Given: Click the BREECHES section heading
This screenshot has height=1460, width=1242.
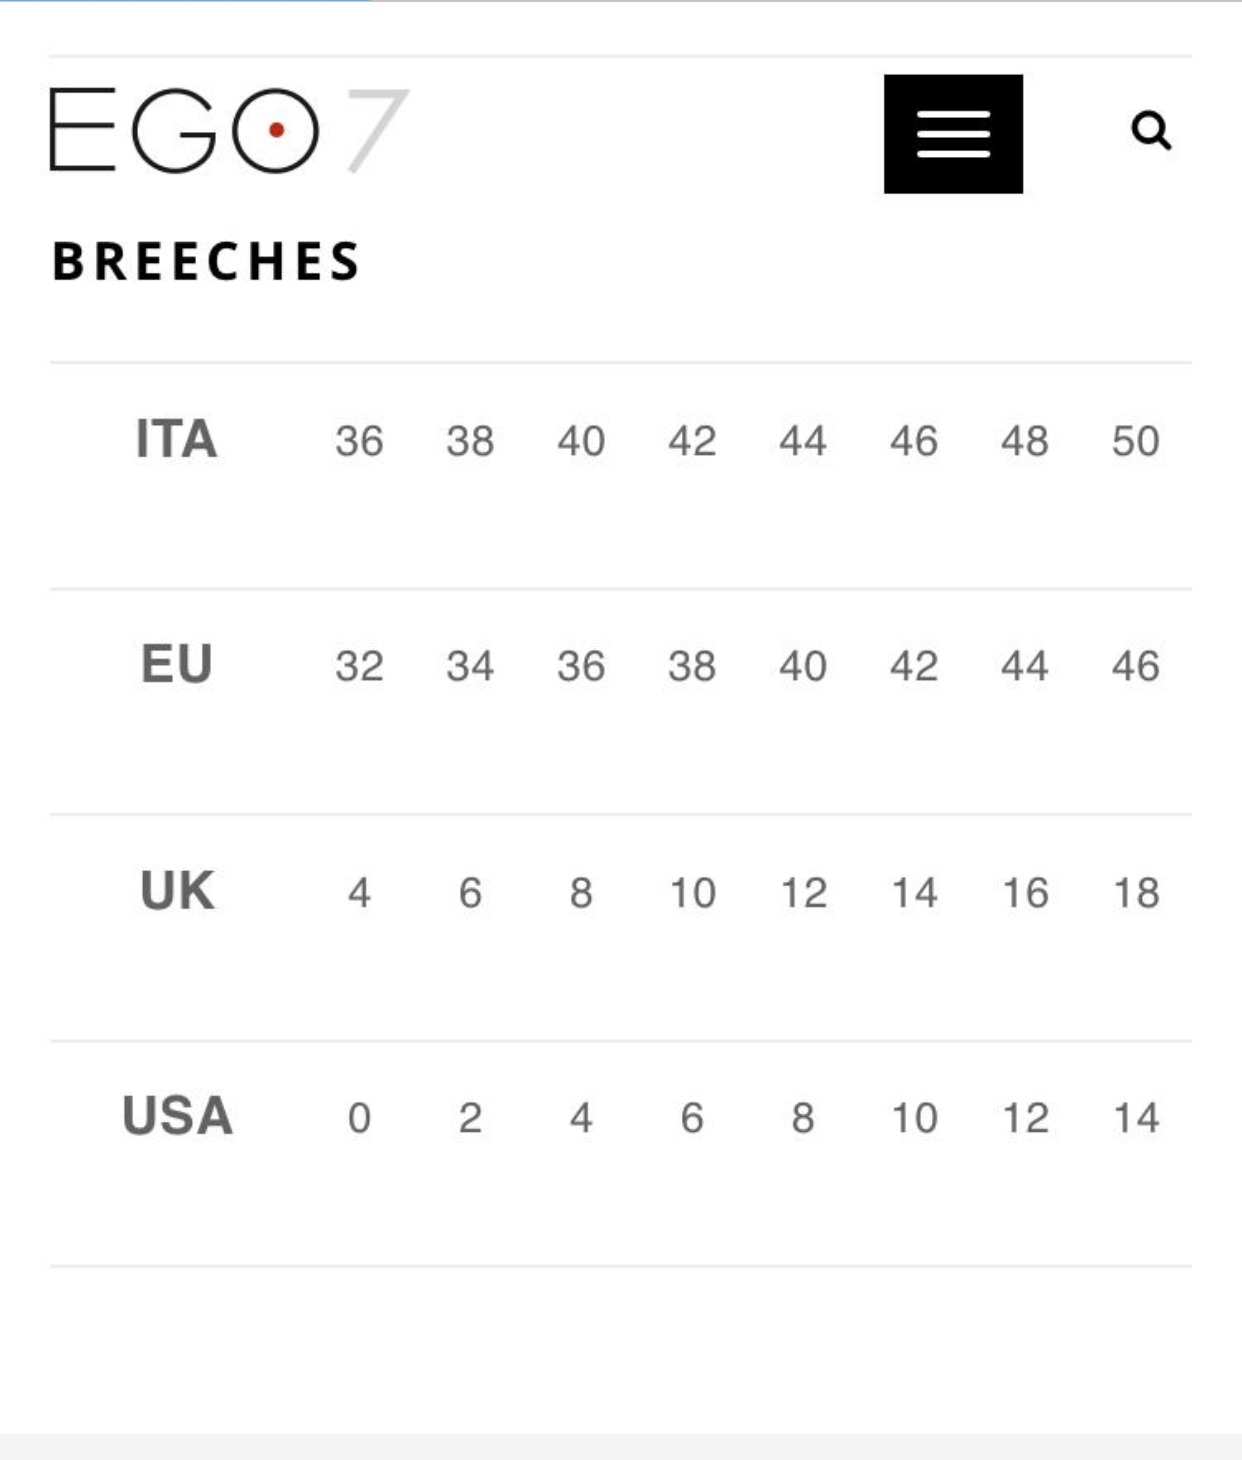Looking at the screenshot, I should pos(206,262).
